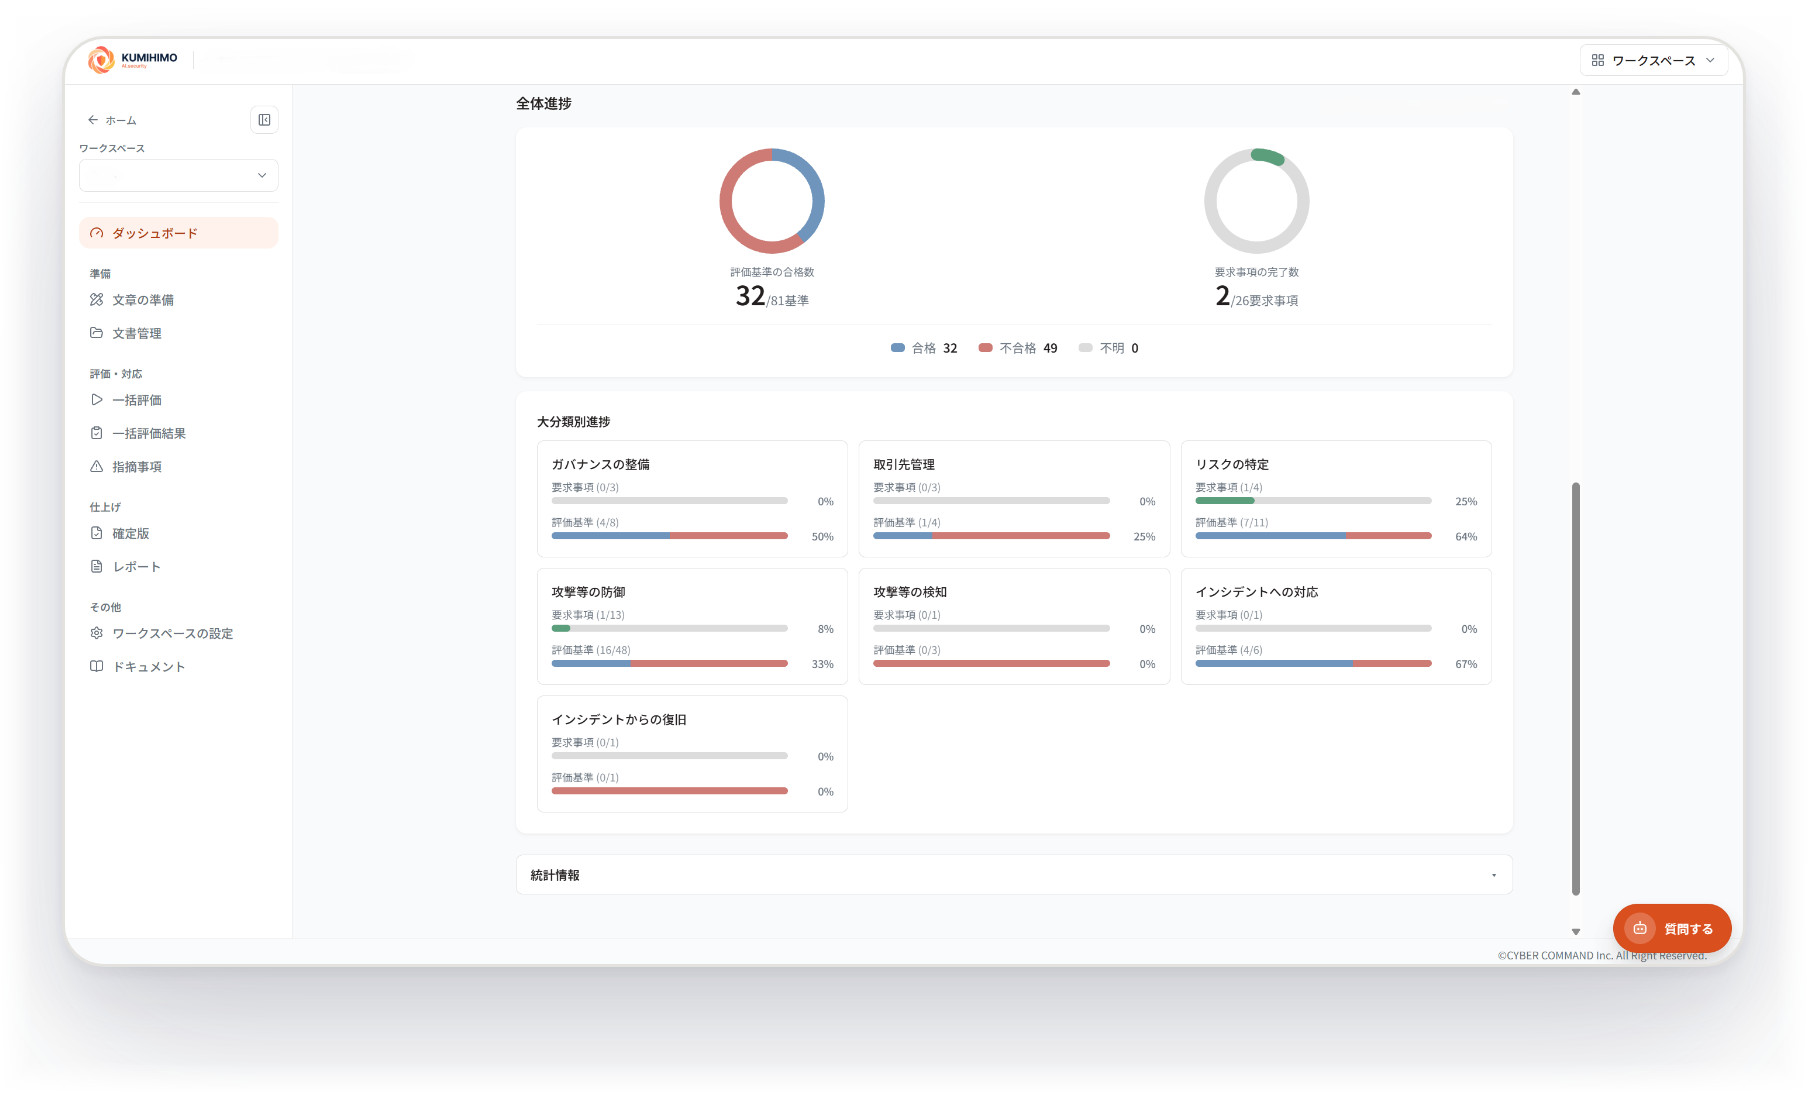Screen dimensions: 1808x1093
Task: Select the 攻撃等の防御 card title
Action: point(588,592)
